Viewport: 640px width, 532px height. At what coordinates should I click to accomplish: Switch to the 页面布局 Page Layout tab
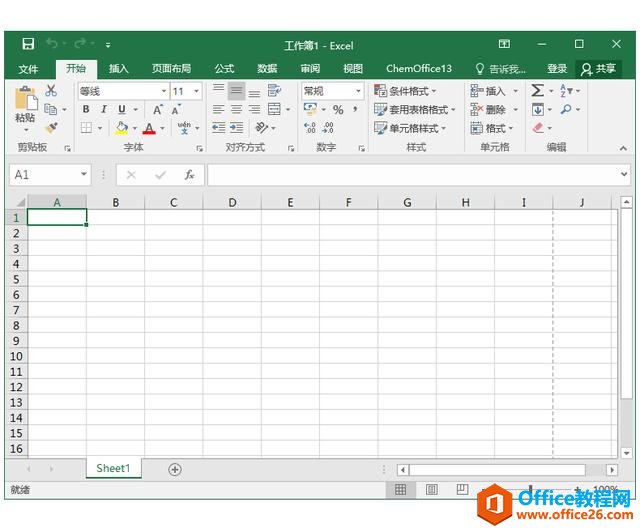(x=171, y=69)
